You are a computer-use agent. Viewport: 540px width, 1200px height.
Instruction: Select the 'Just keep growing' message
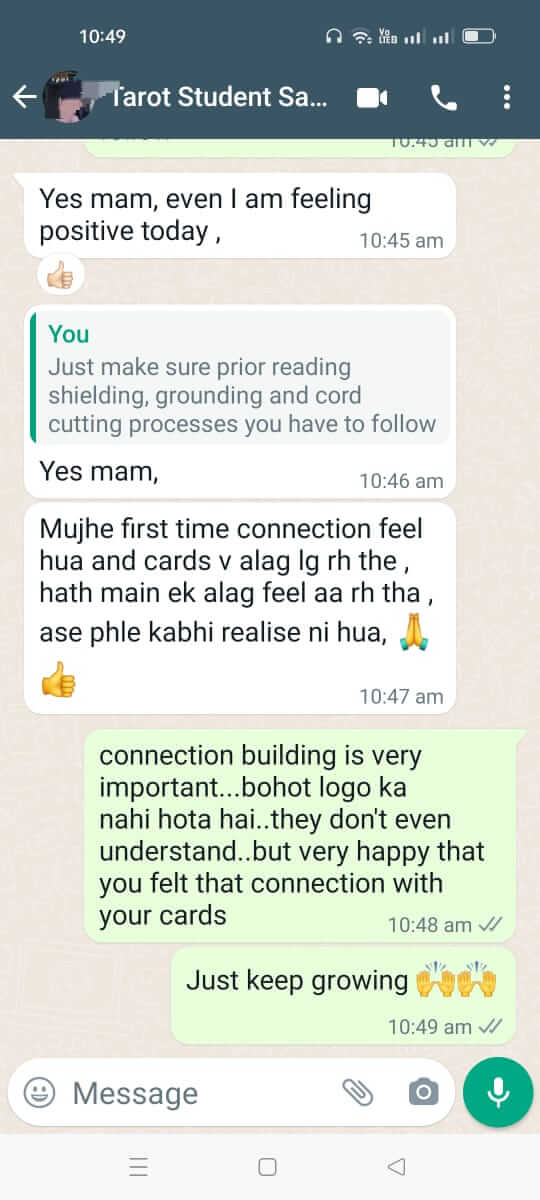click(344, 995)
